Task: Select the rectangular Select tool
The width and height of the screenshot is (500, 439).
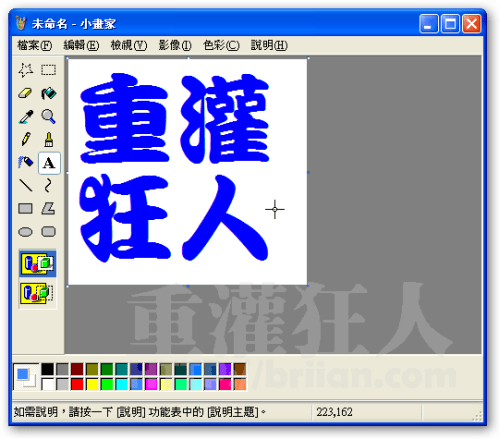Action: click(x=49, y=70)
